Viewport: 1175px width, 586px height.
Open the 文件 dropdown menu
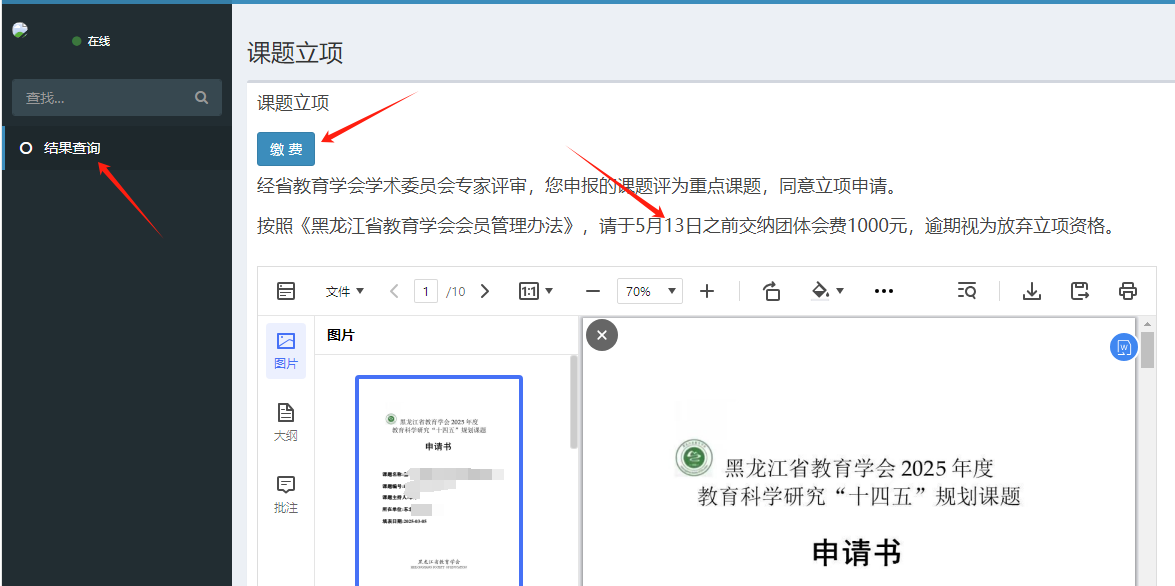click(x=345, y=292)
